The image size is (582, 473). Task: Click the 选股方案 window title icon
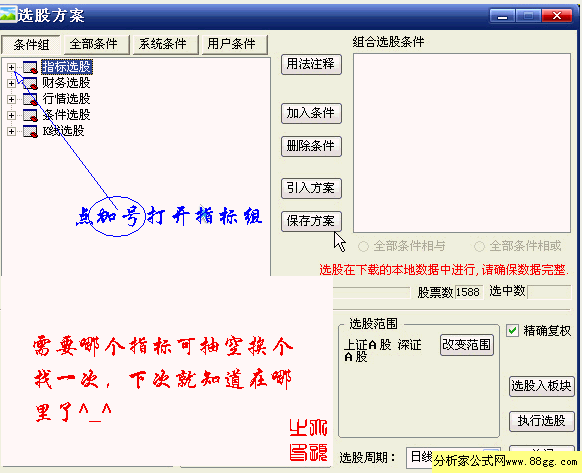tap(8, 15)
